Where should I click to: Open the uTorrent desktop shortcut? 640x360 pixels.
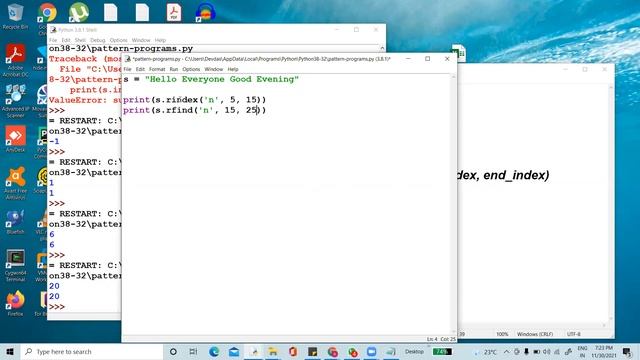click(79, 12)
